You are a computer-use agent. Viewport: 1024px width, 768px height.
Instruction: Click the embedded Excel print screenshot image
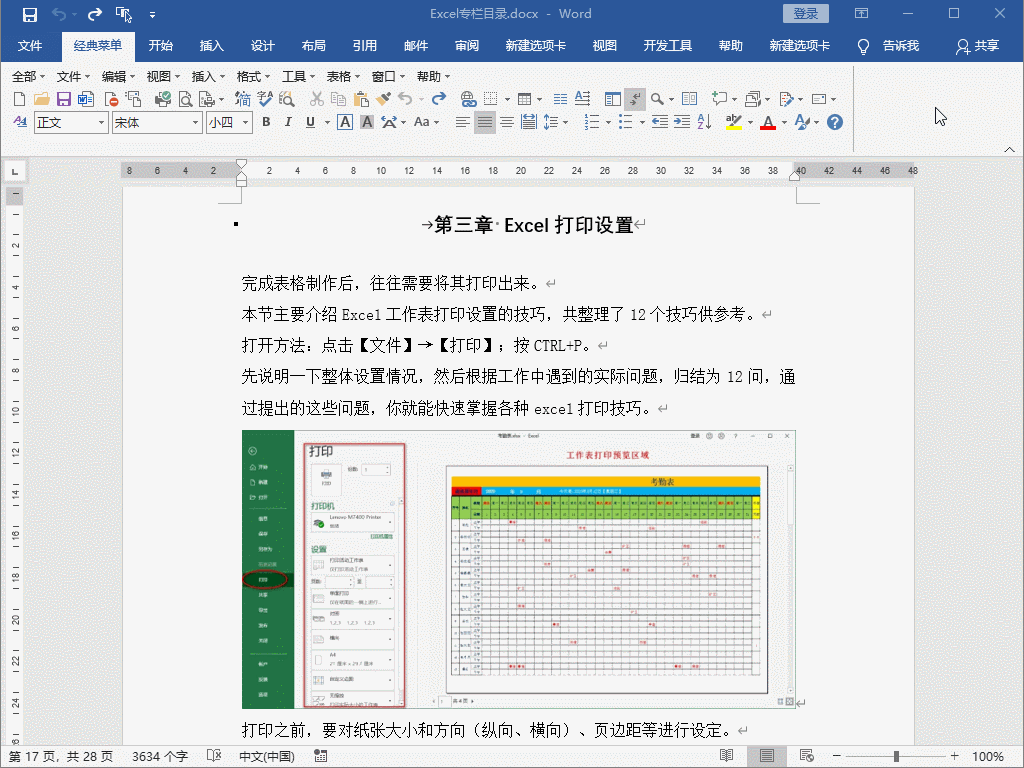pyautogui.click(x=519, y=569)
